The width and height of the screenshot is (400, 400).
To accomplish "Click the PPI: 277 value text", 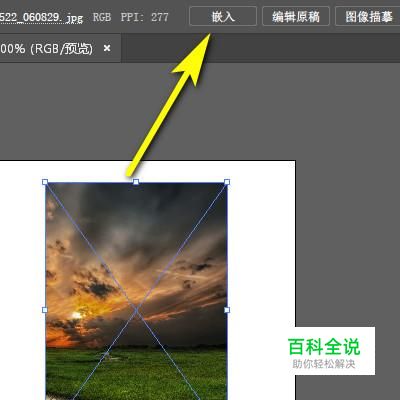I will (144, 17).
